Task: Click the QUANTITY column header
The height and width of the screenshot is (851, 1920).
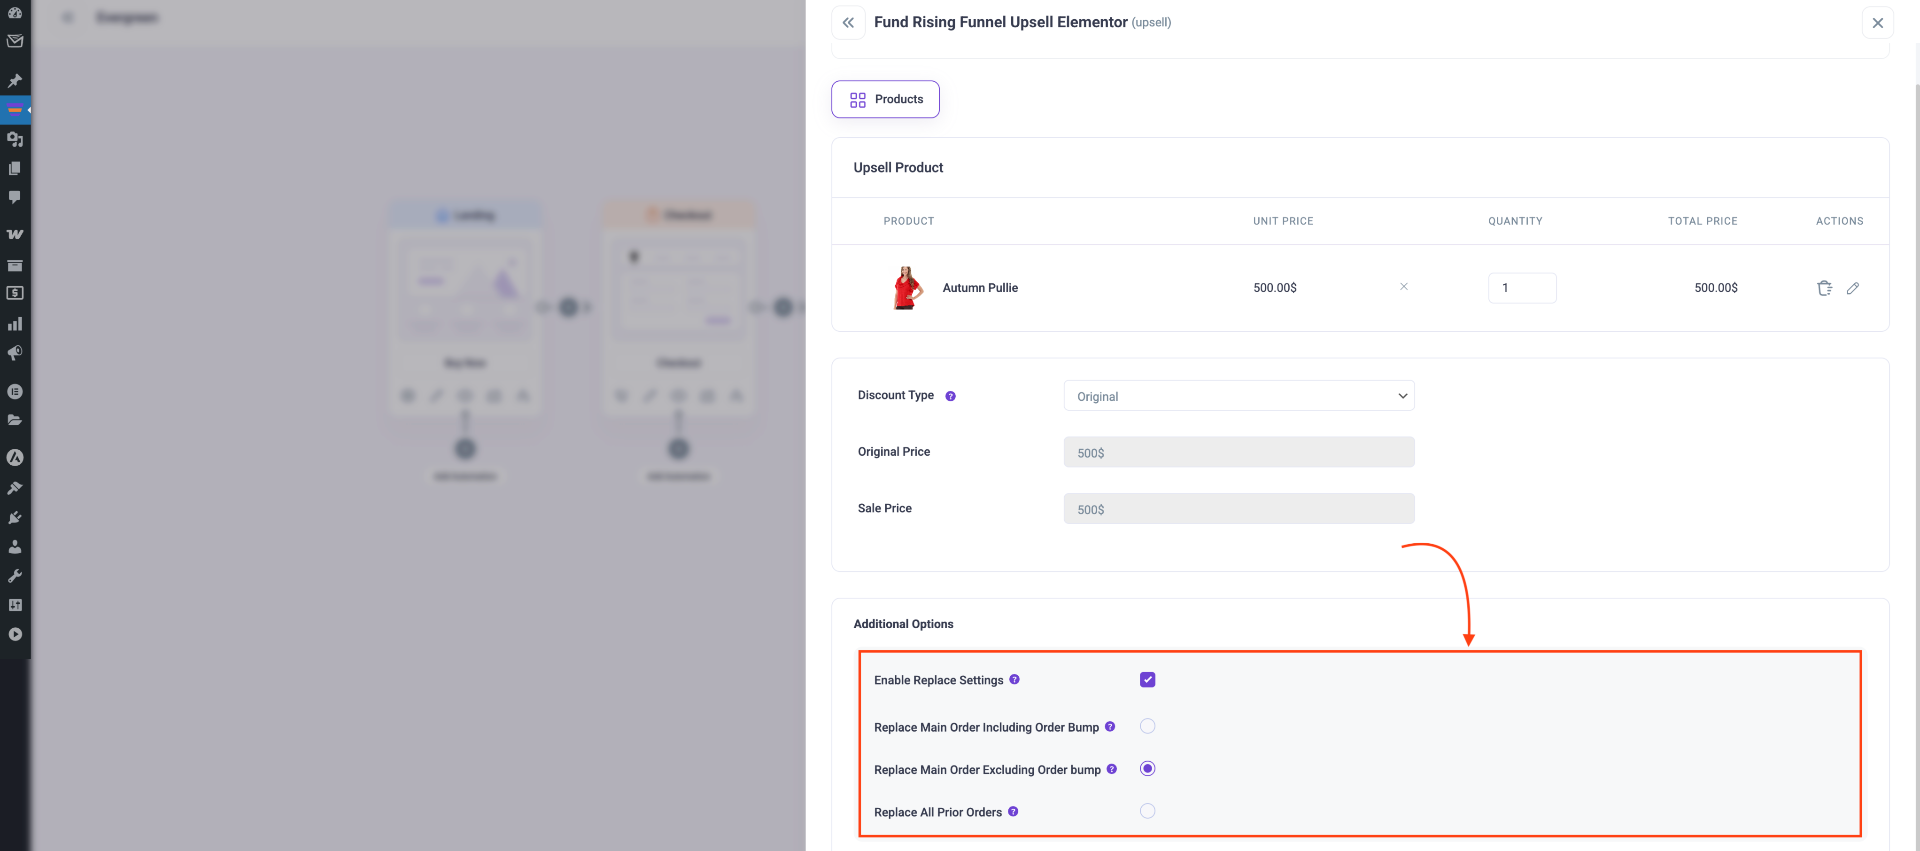Action: 1515,221
